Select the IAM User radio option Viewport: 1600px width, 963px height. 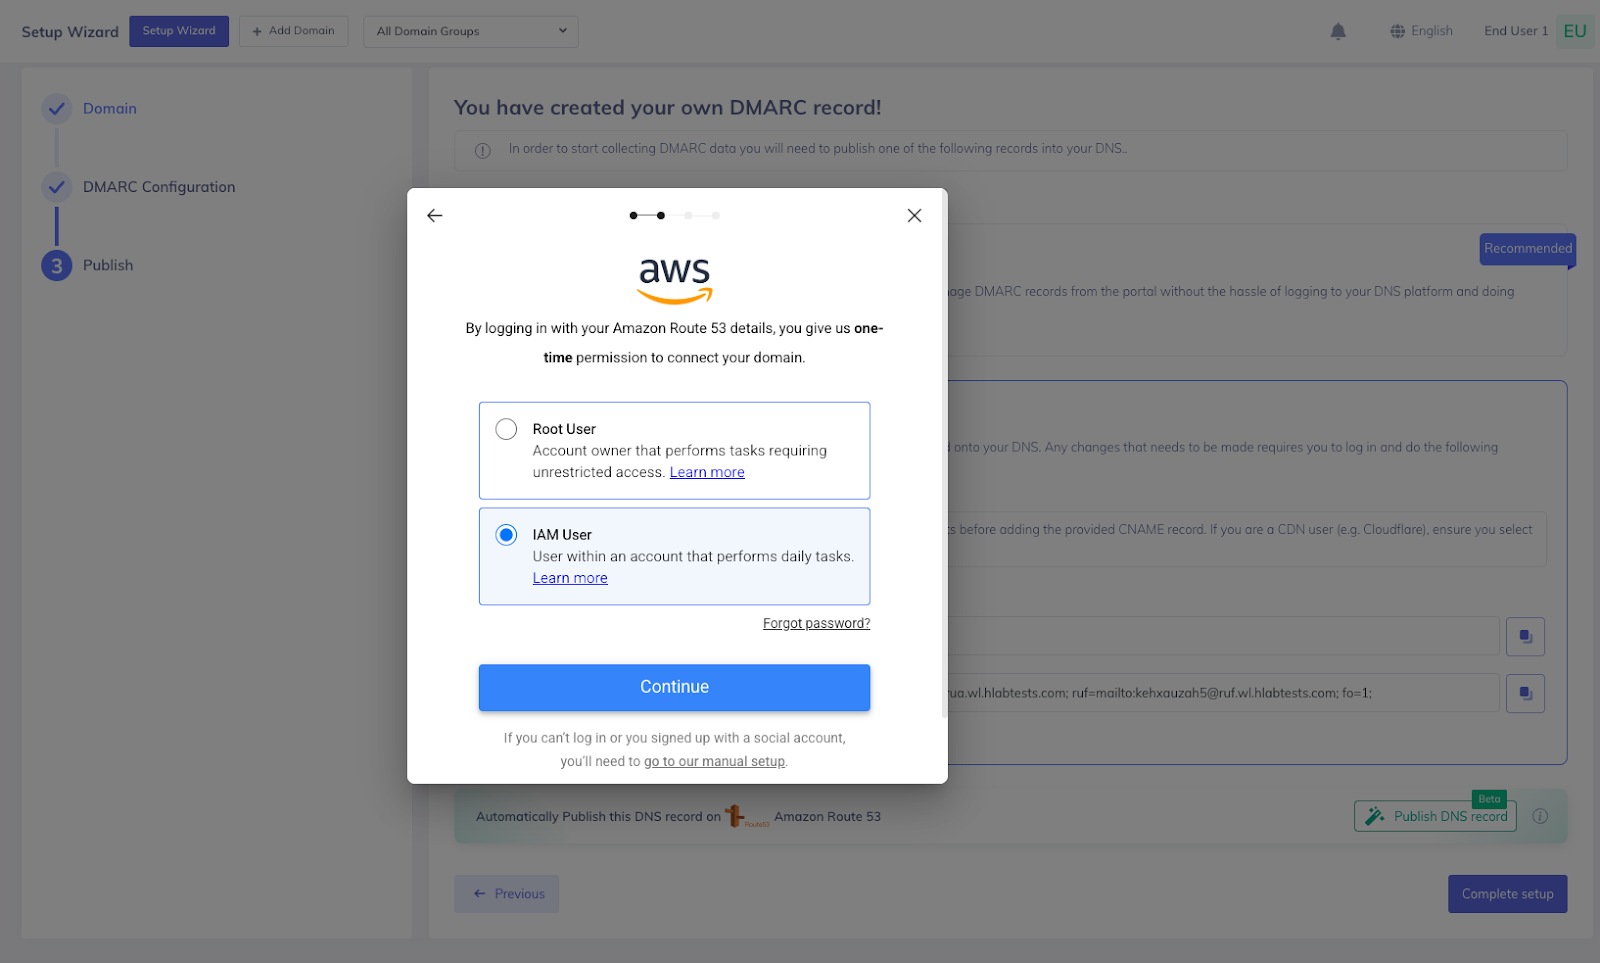pos(506,535)
